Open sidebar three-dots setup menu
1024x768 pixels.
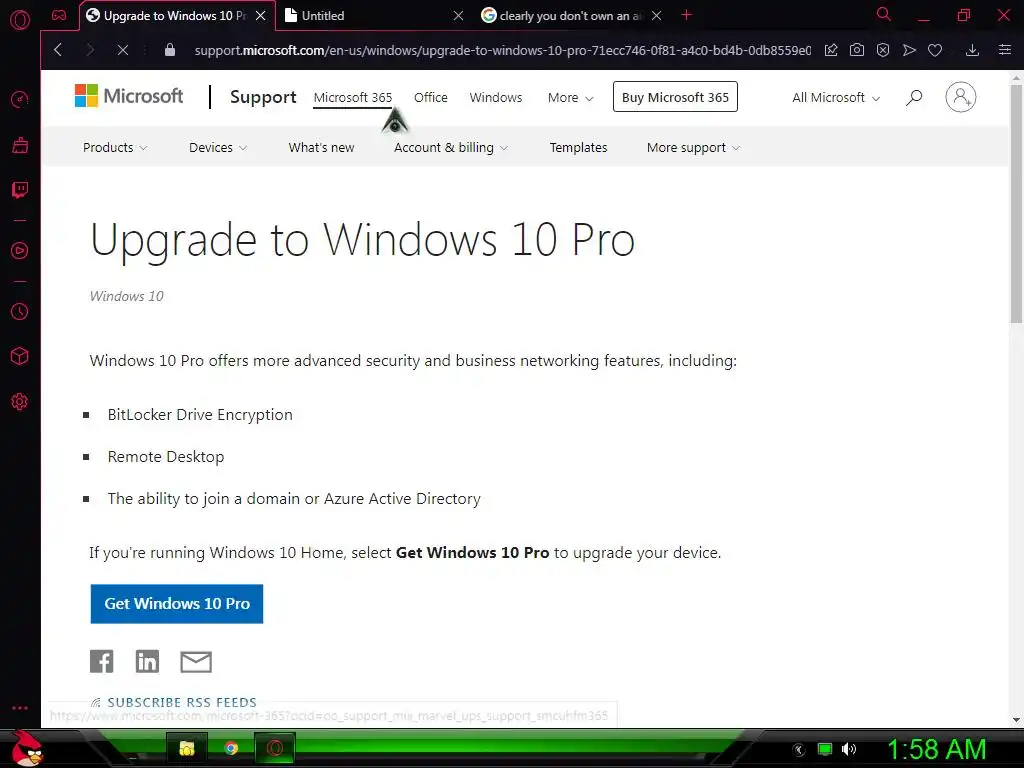20,708
